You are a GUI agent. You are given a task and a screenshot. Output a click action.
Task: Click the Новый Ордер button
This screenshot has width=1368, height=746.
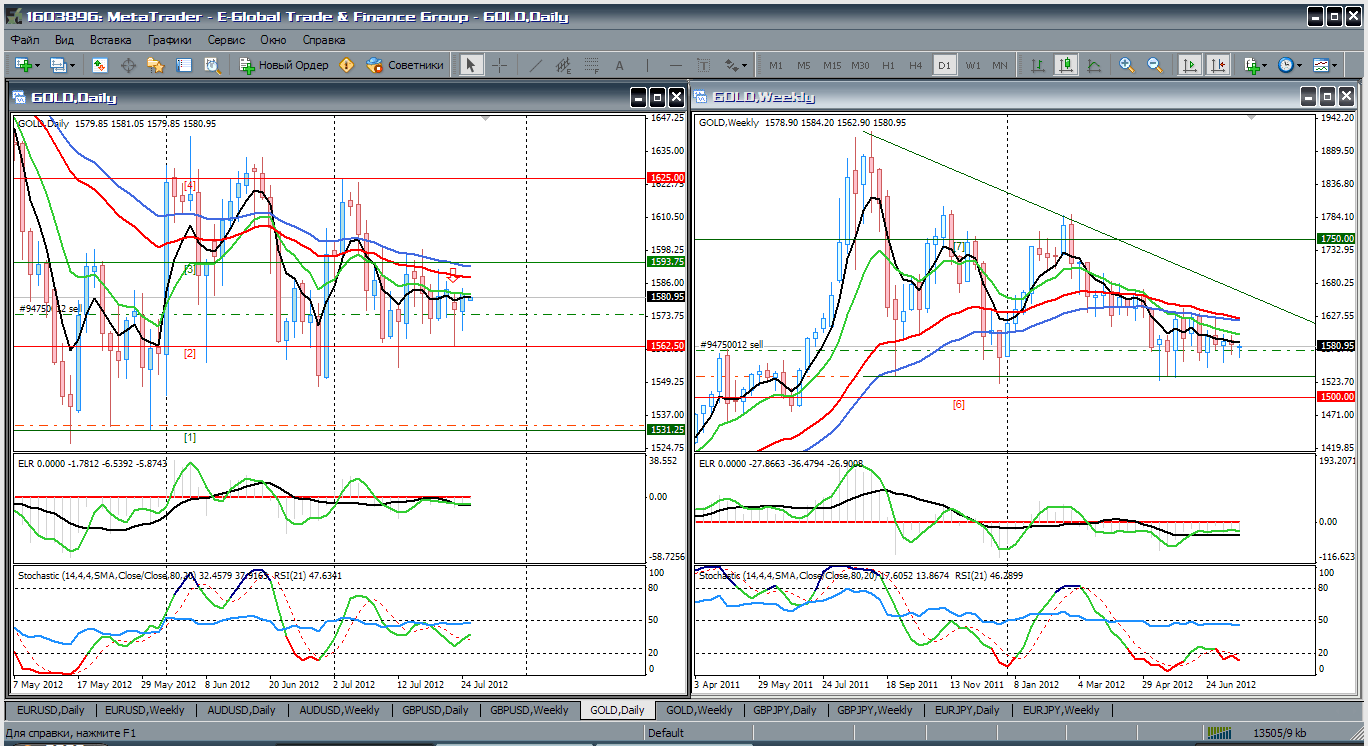tap(284, 65)
